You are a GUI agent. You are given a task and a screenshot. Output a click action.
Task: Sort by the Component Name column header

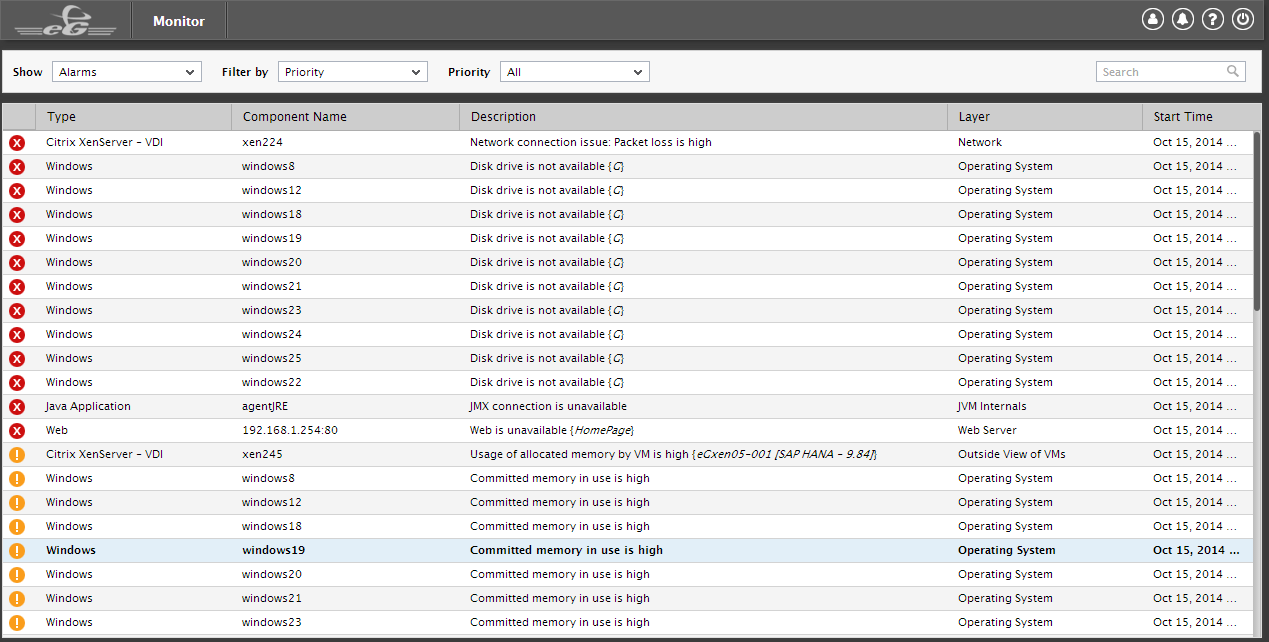coord(346,117)
